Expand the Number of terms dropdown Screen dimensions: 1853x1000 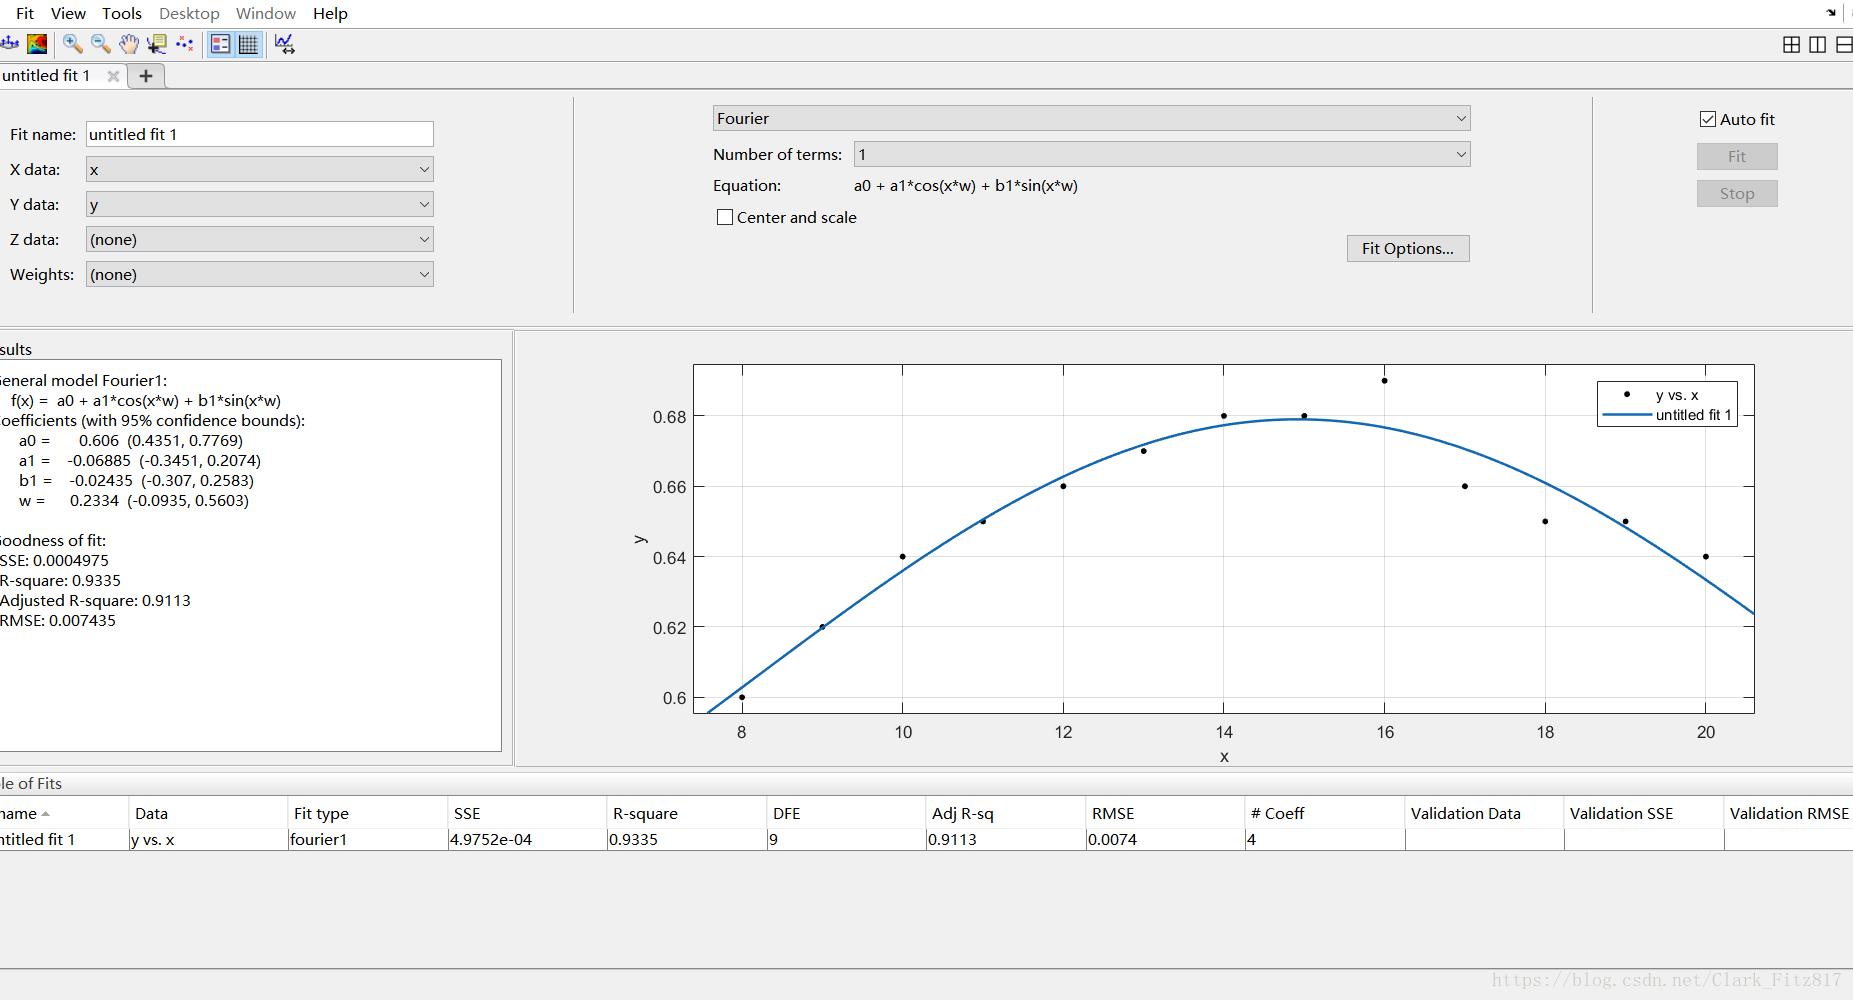coord(1162,154)
